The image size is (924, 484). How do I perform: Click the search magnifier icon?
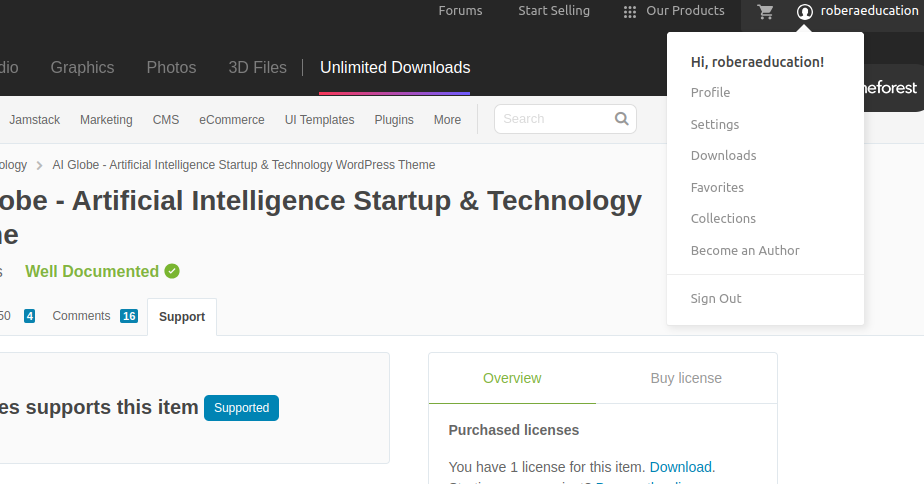click(621, 118)
